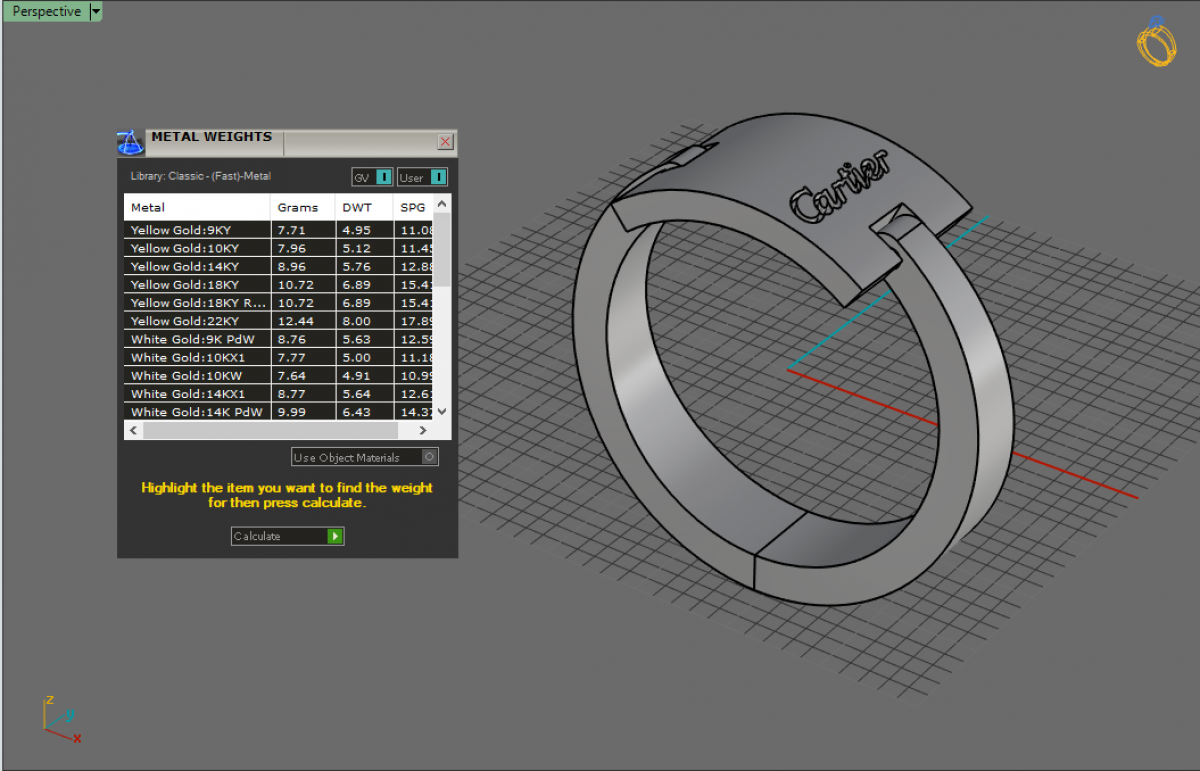
Task: Click the Metal Weights scale icon
Action: click(131, 142)
